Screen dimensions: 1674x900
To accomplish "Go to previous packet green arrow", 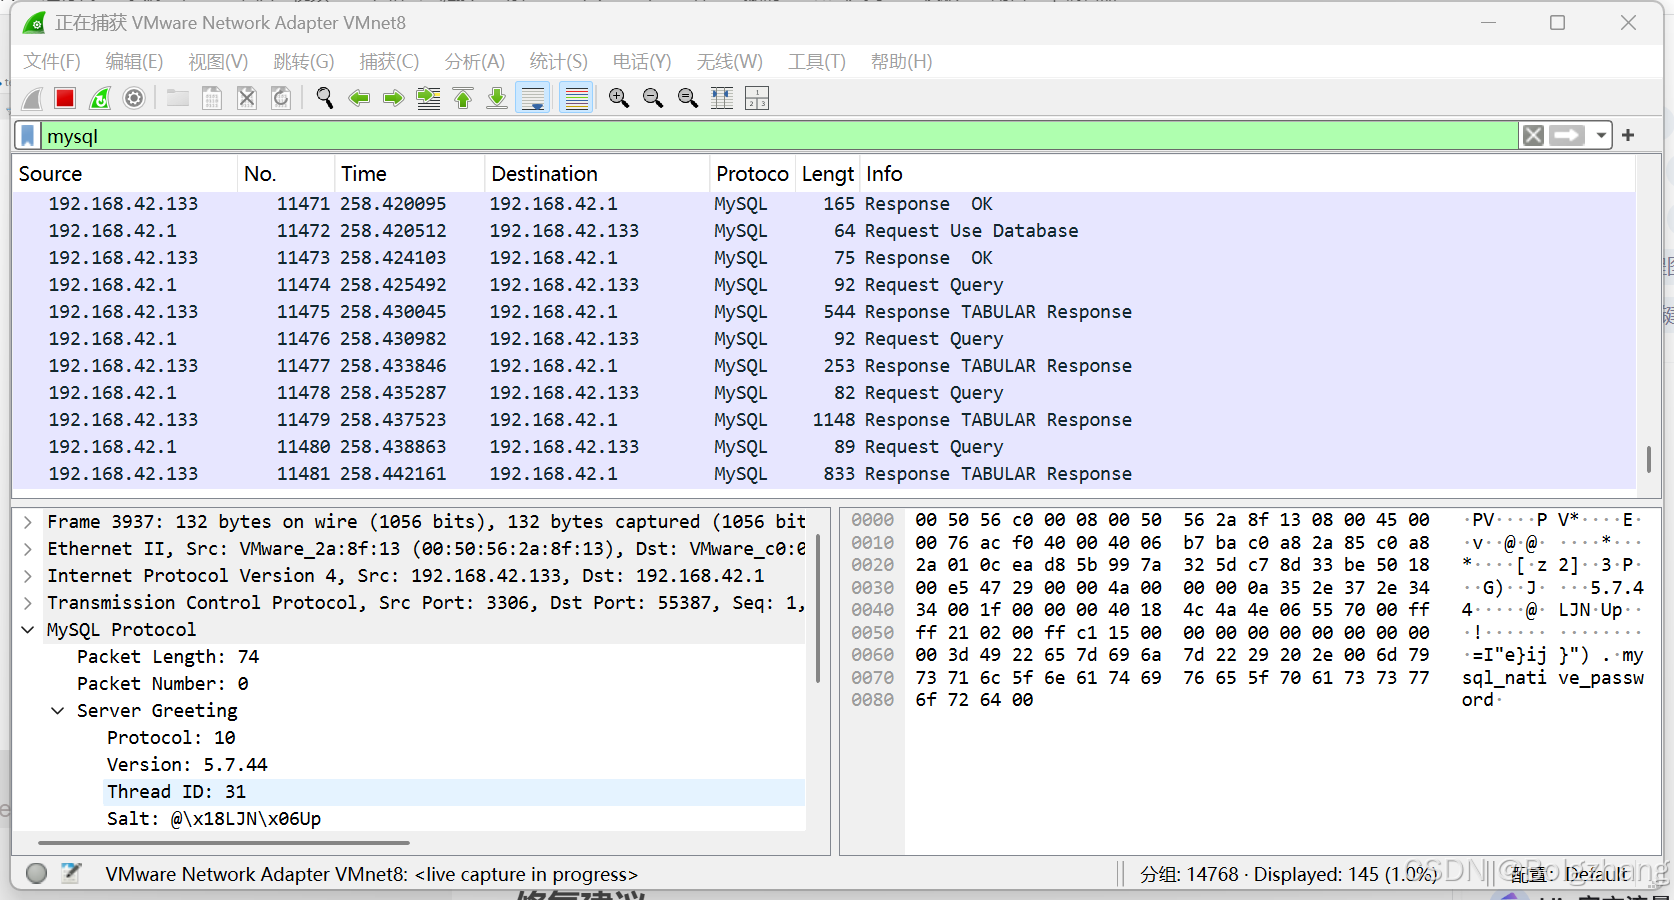I will [x=359, y=98].
